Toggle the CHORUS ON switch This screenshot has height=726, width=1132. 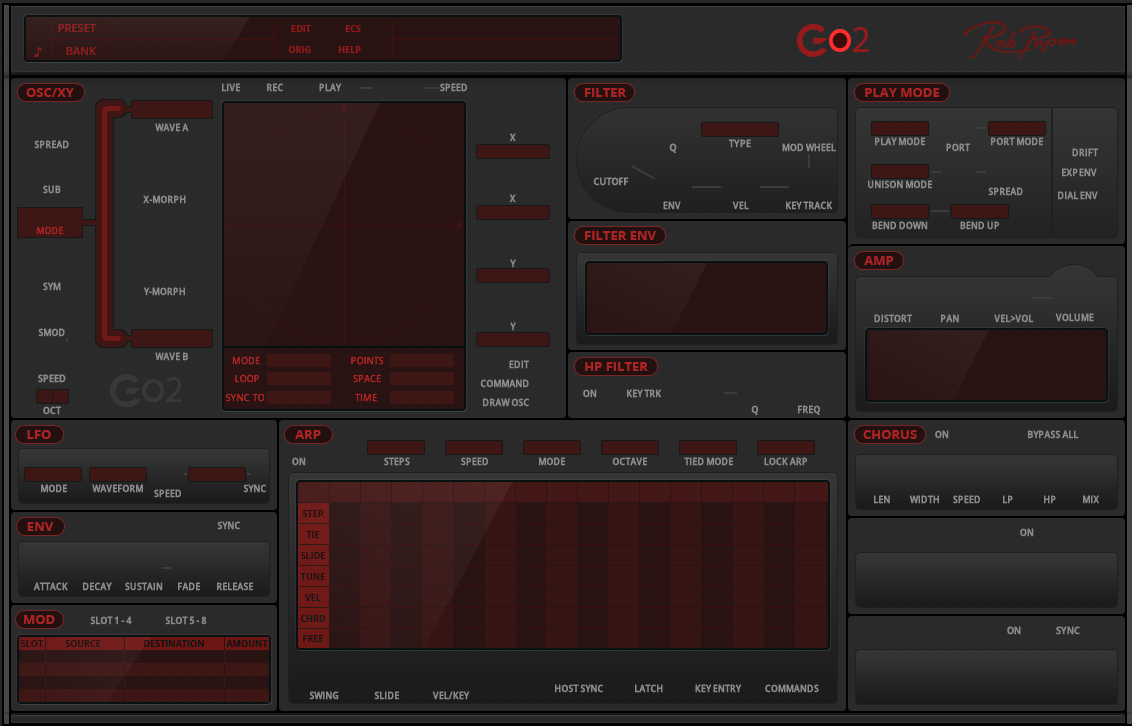pos(941,434)
